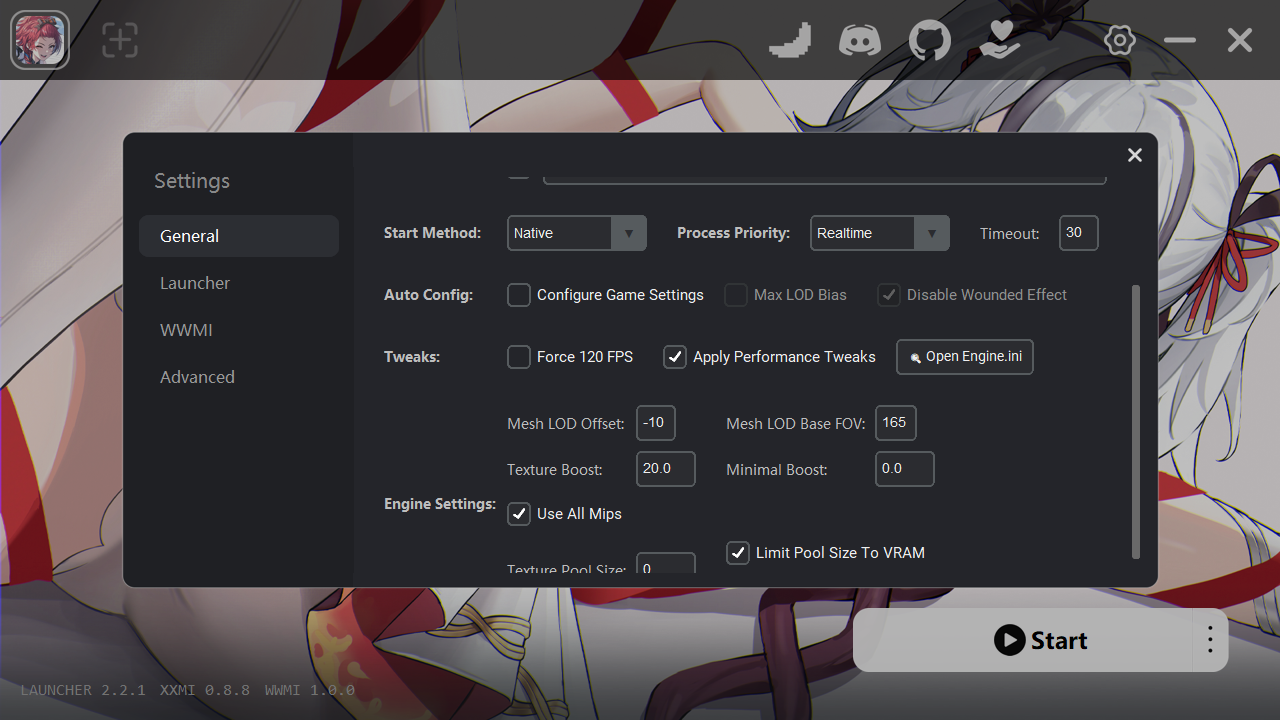Click the Texture Boost value field
The height and width of the screenshot is (720, 1280).
(666, 469)
